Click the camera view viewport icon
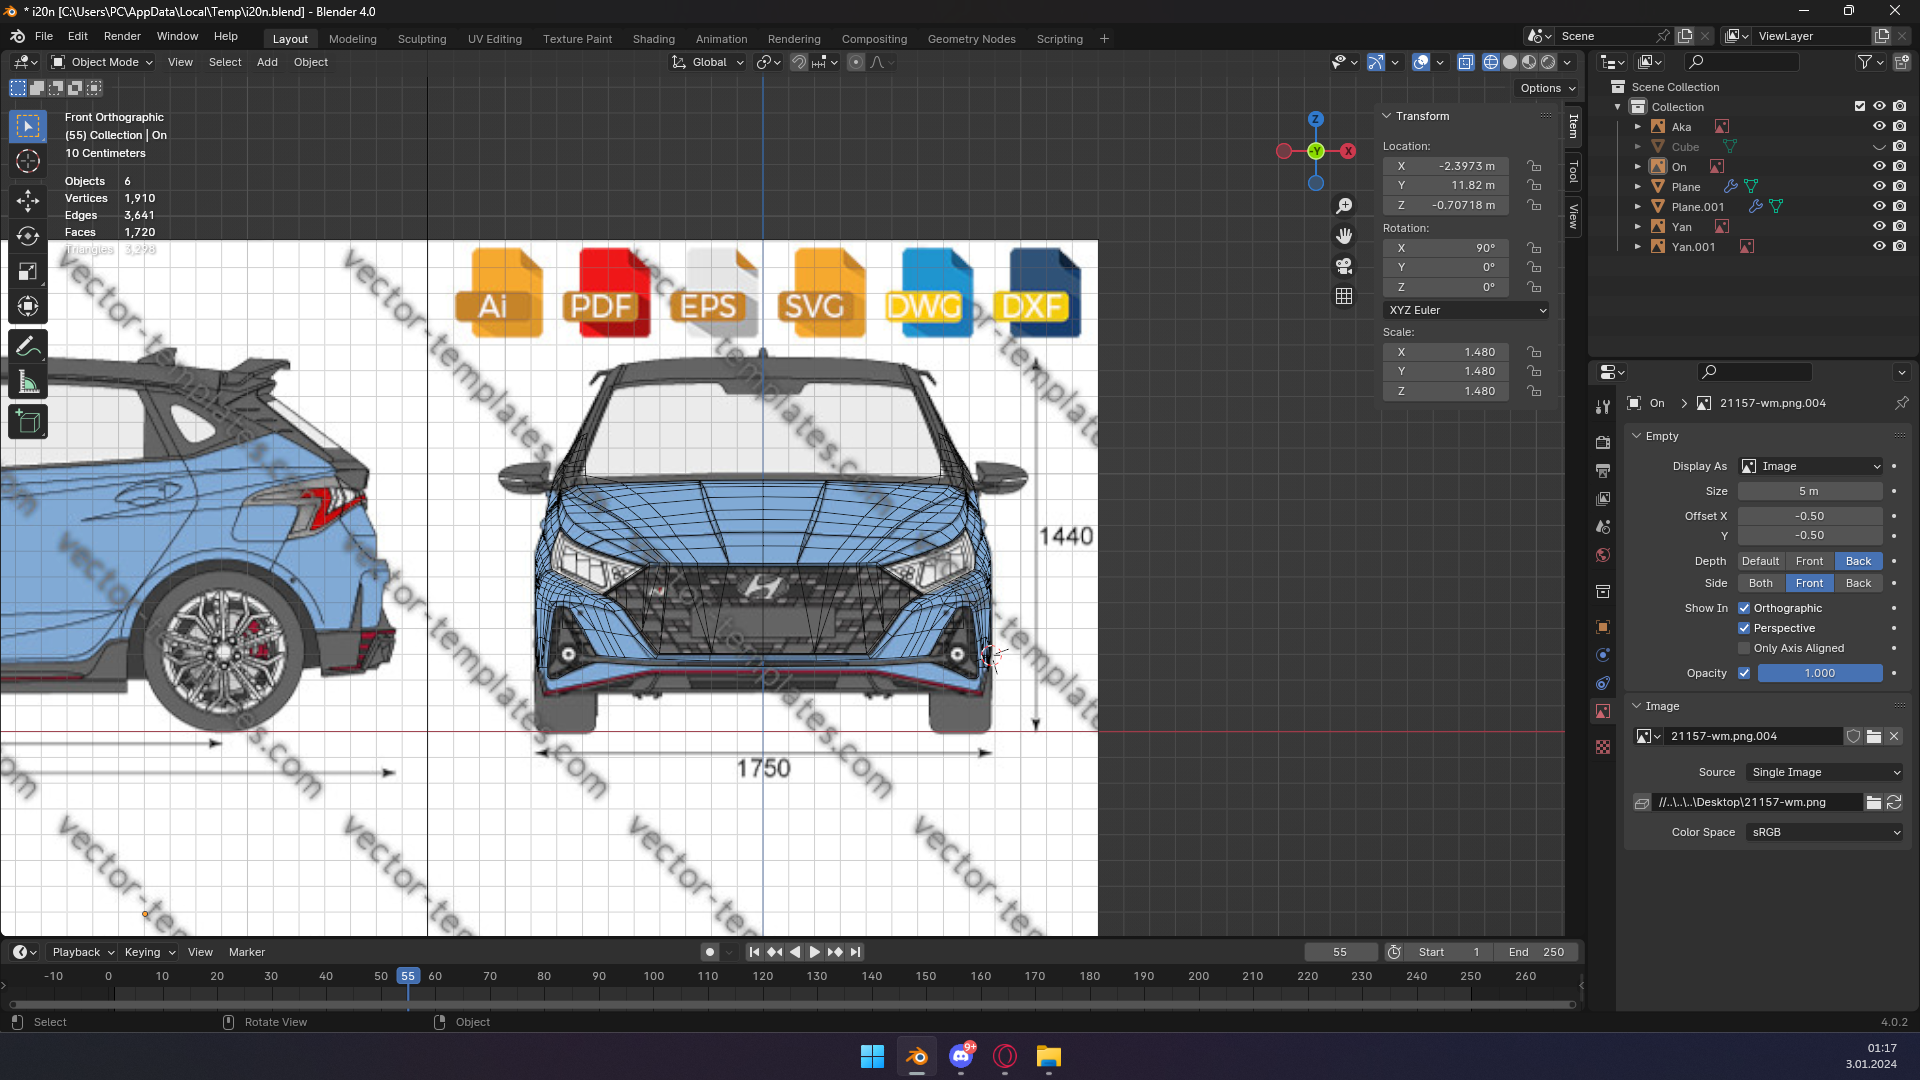Image resolution: width=1920 pixels, height=1080 pixels. 1344,266
